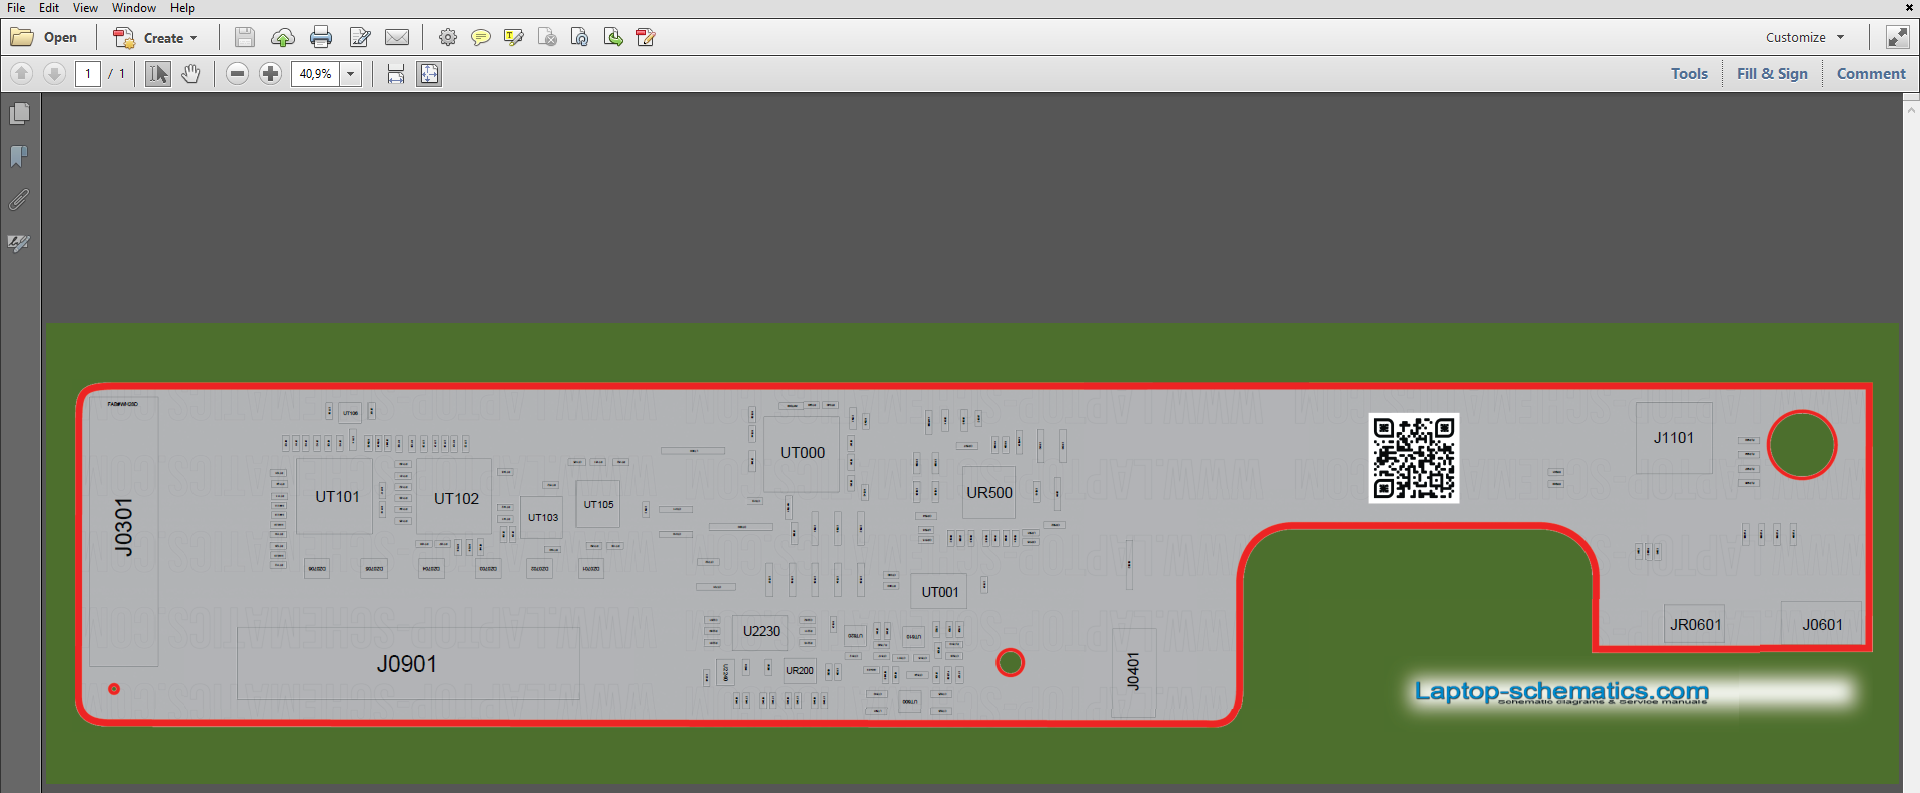Screen dimensions: 1920x793
Task: Select the highlight text tool
Action: (x=514, y=38)
